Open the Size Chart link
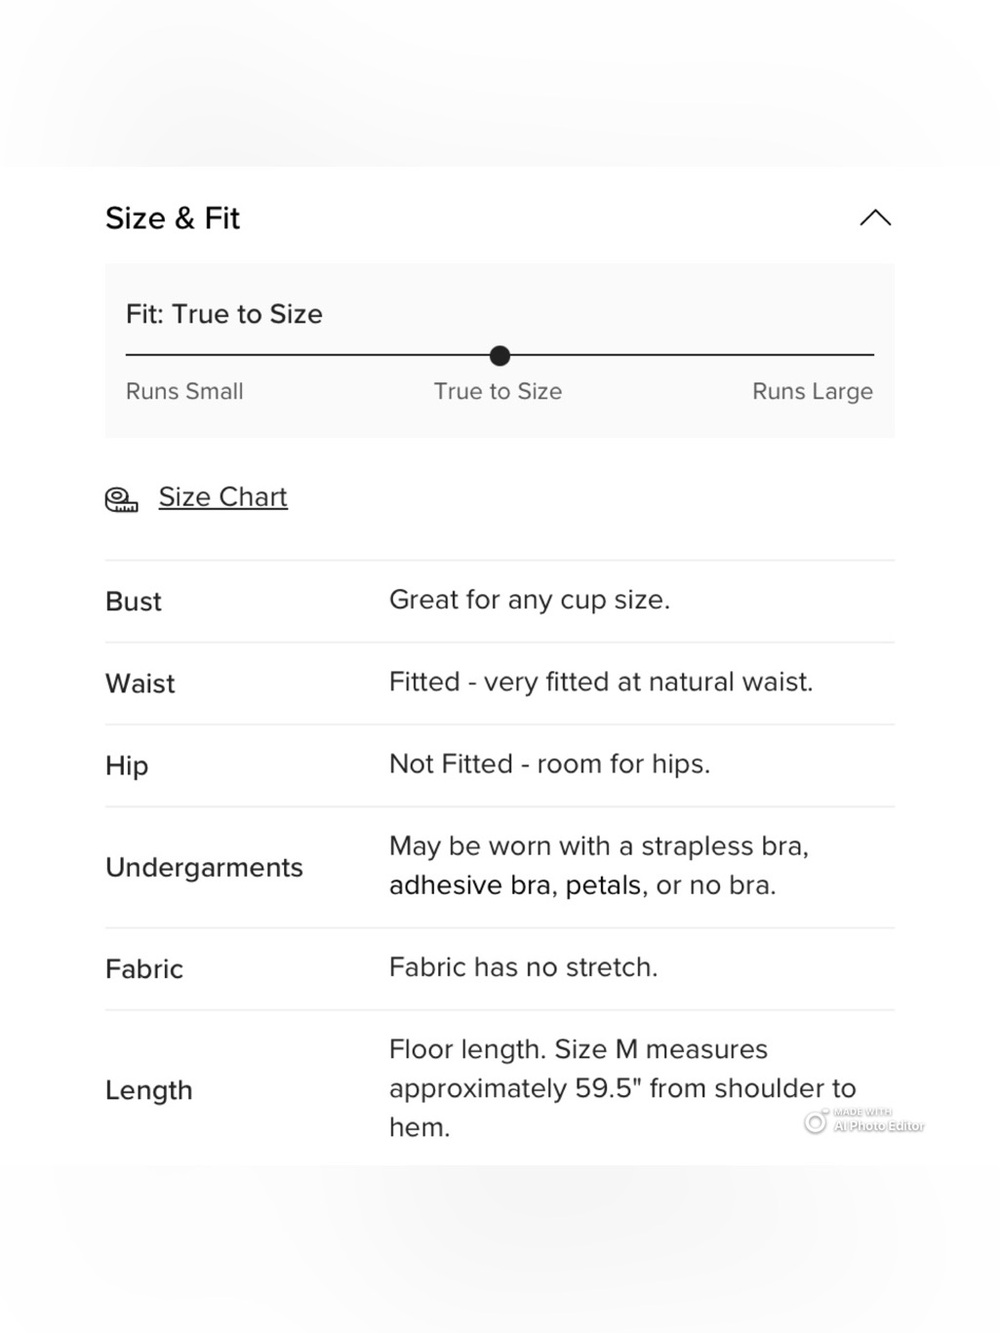 pyautogui.click(x=223, y=497)
